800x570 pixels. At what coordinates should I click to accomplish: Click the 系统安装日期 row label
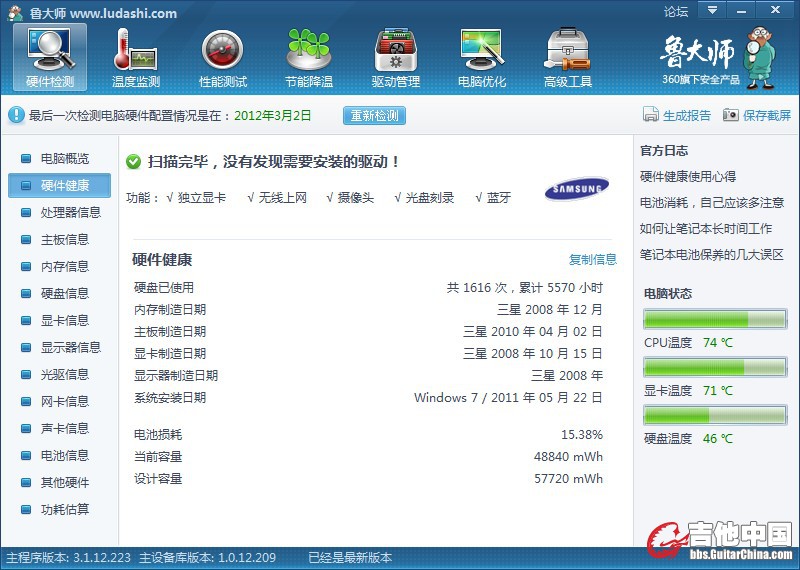tap(170, 398)
